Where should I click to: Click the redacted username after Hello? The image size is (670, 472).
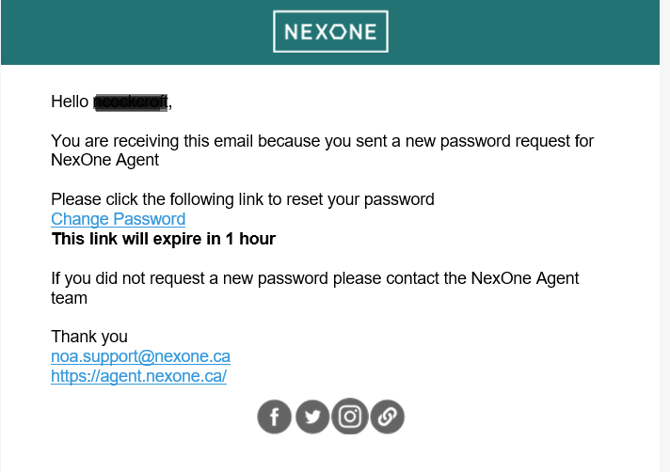[131, 101]
